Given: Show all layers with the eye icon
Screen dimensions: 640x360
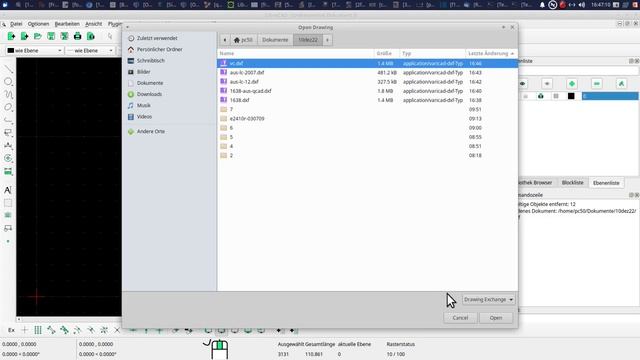Looking at the screenshot, I should (x=522, y=84).
